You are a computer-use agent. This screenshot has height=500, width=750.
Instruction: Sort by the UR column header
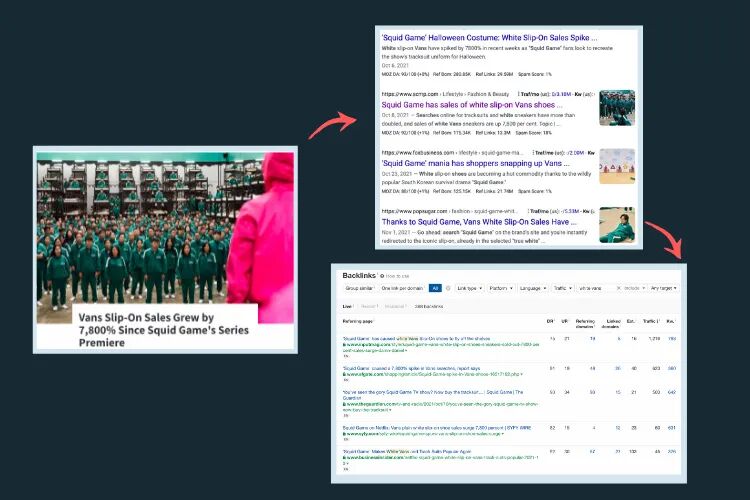pyautogui.click(x=565, y=321)
